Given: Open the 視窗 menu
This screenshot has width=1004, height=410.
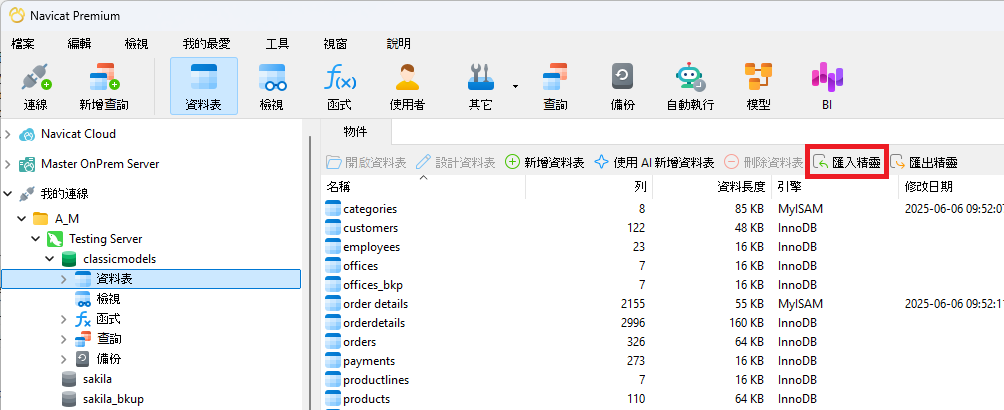Looking at the screenshot, I should 336,44.
